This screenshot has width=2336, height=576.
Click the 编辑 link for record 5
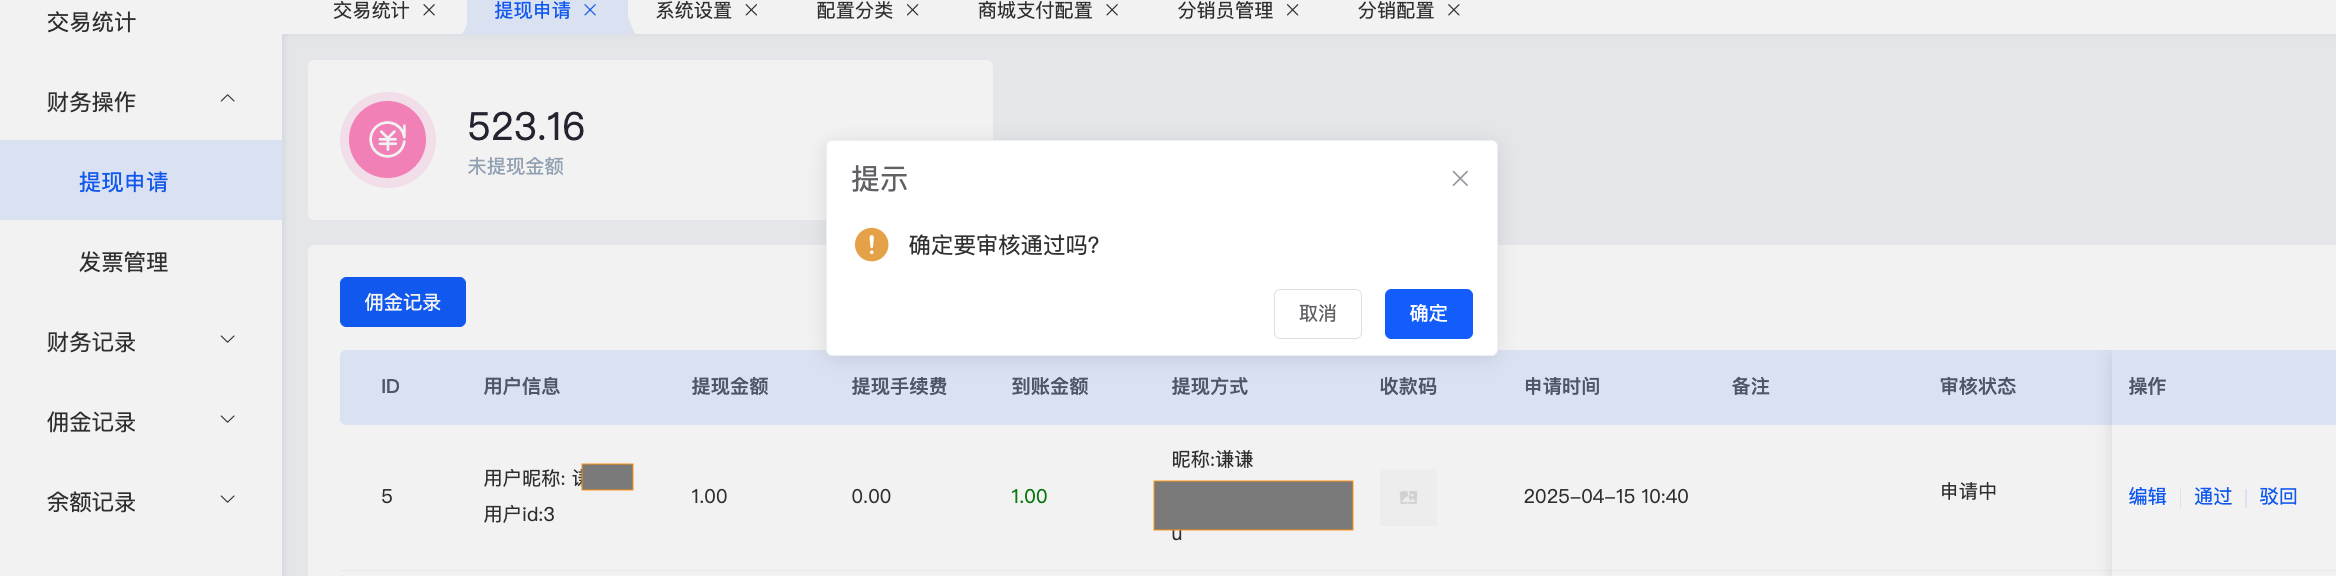(2147, 496)
